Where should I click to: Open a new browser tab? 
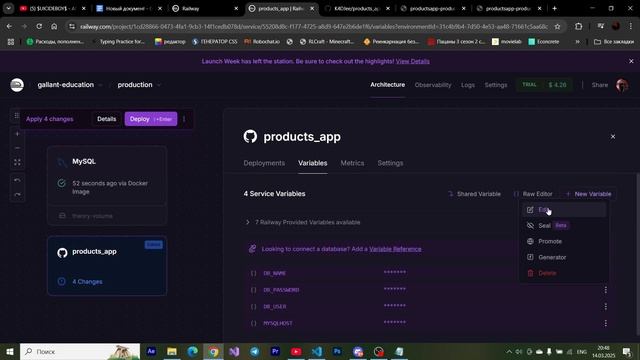(x=554, y=8)
